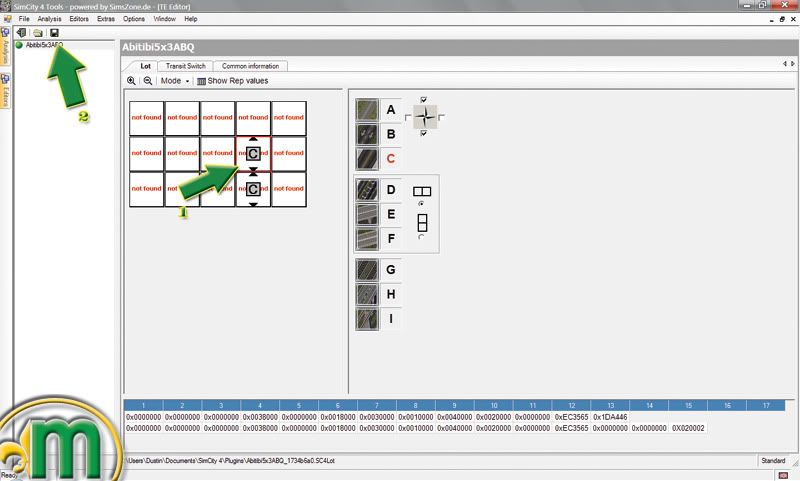
Task: Zoom in on the lot grid
Action: pyautogui.click(x=131, y=81)
